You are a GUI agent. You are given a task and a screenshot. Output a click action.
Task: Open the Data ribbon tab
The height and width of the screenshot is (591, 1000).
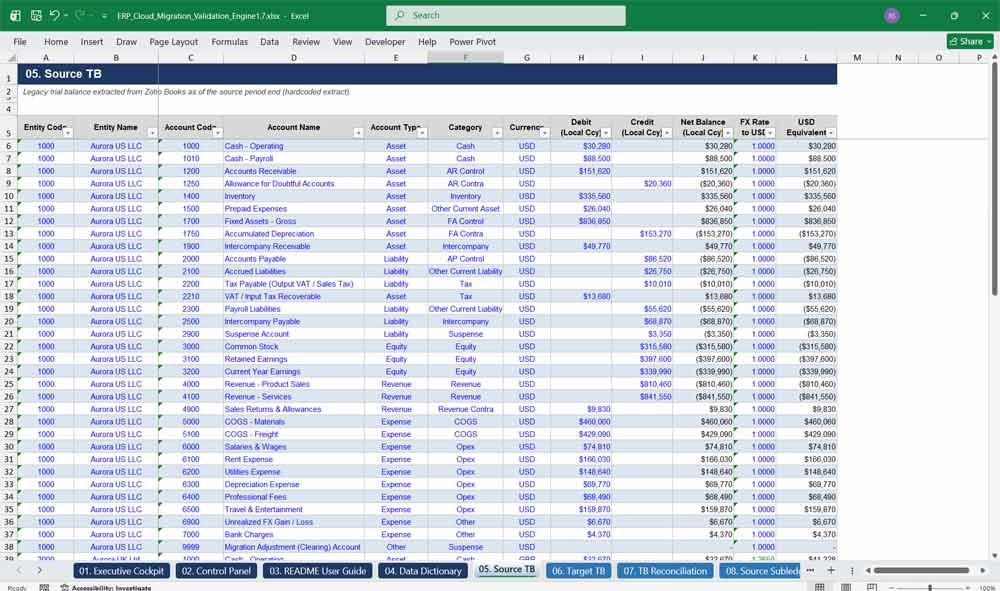click(x=269, y=41)
